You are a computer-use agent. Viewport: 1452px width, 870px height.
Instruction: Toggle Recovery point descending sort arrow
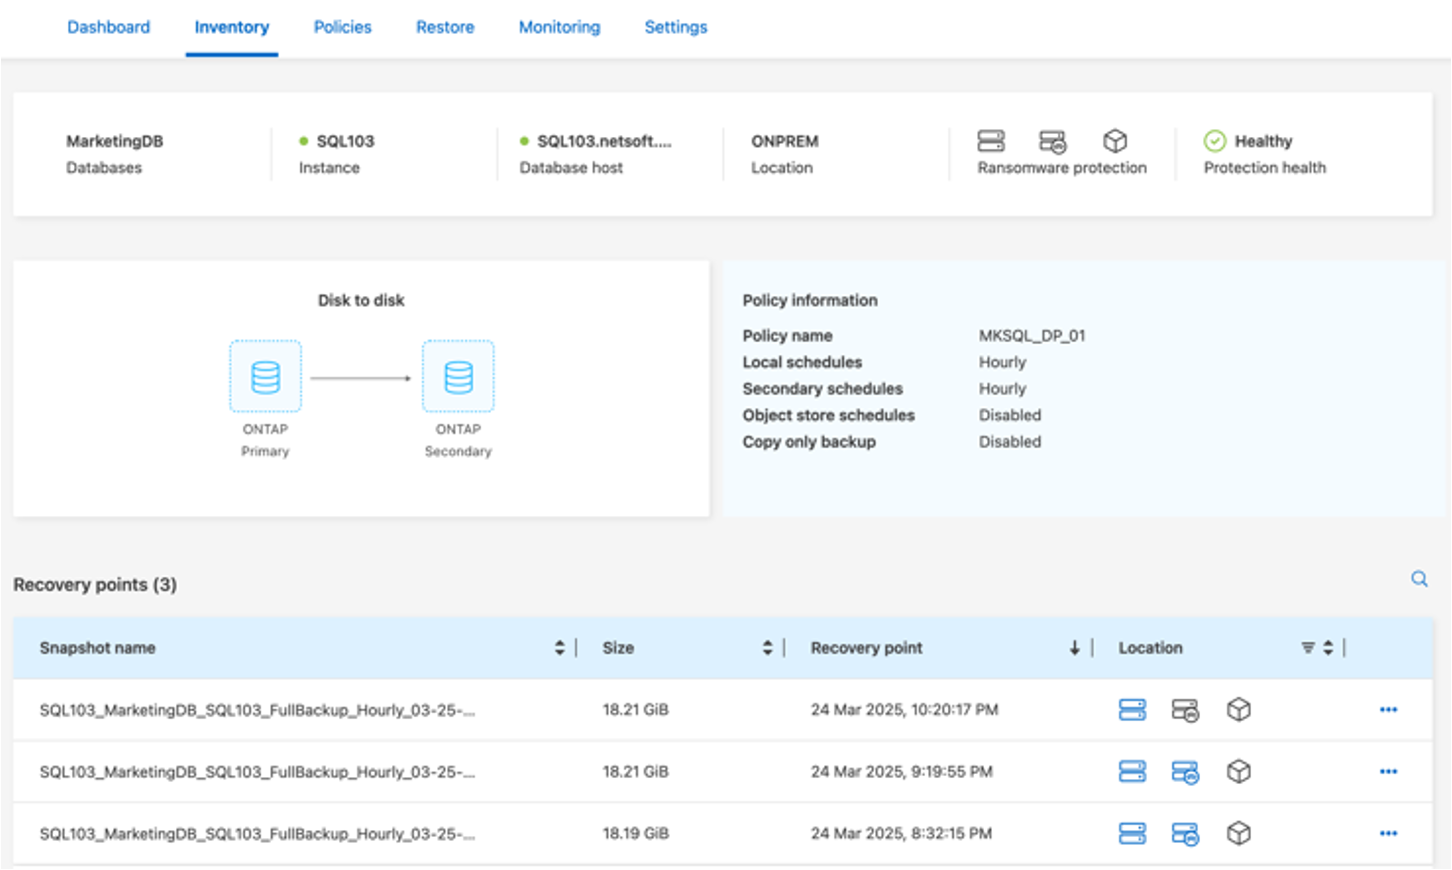1075,648
